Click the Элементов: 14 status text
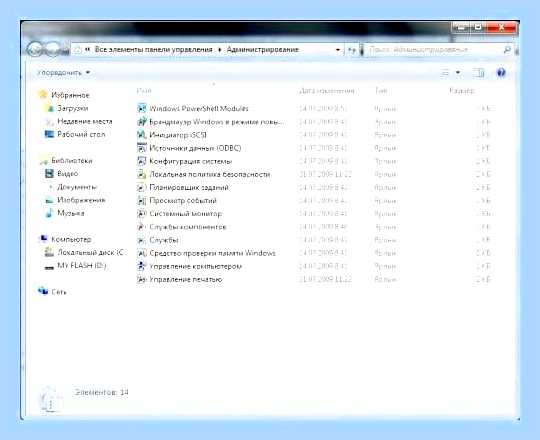The width and height of the screenshot is (540, 440). (x=102, y=392)
